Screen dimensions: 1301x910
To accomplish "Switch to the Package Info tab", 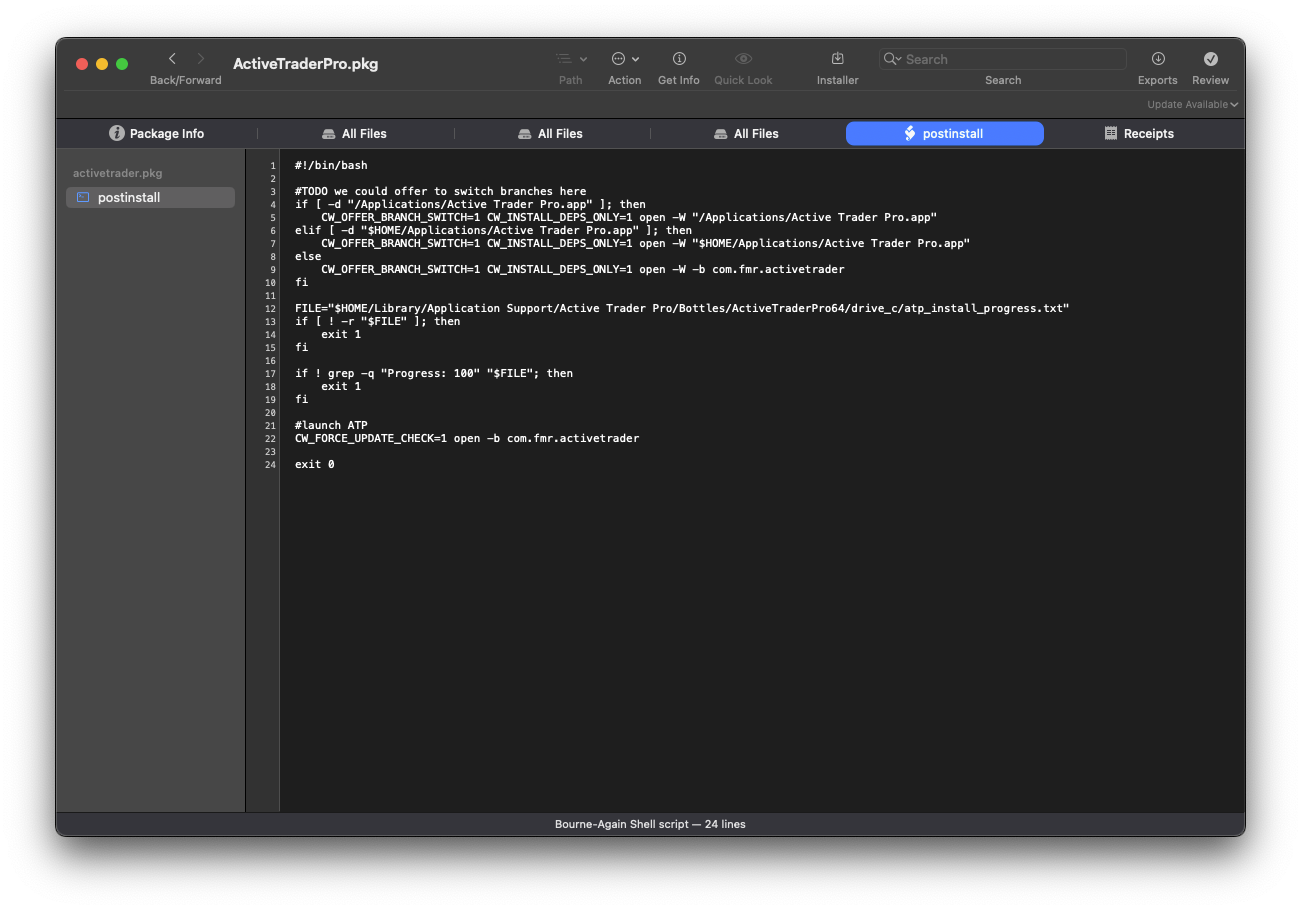I will click(157, 133).
